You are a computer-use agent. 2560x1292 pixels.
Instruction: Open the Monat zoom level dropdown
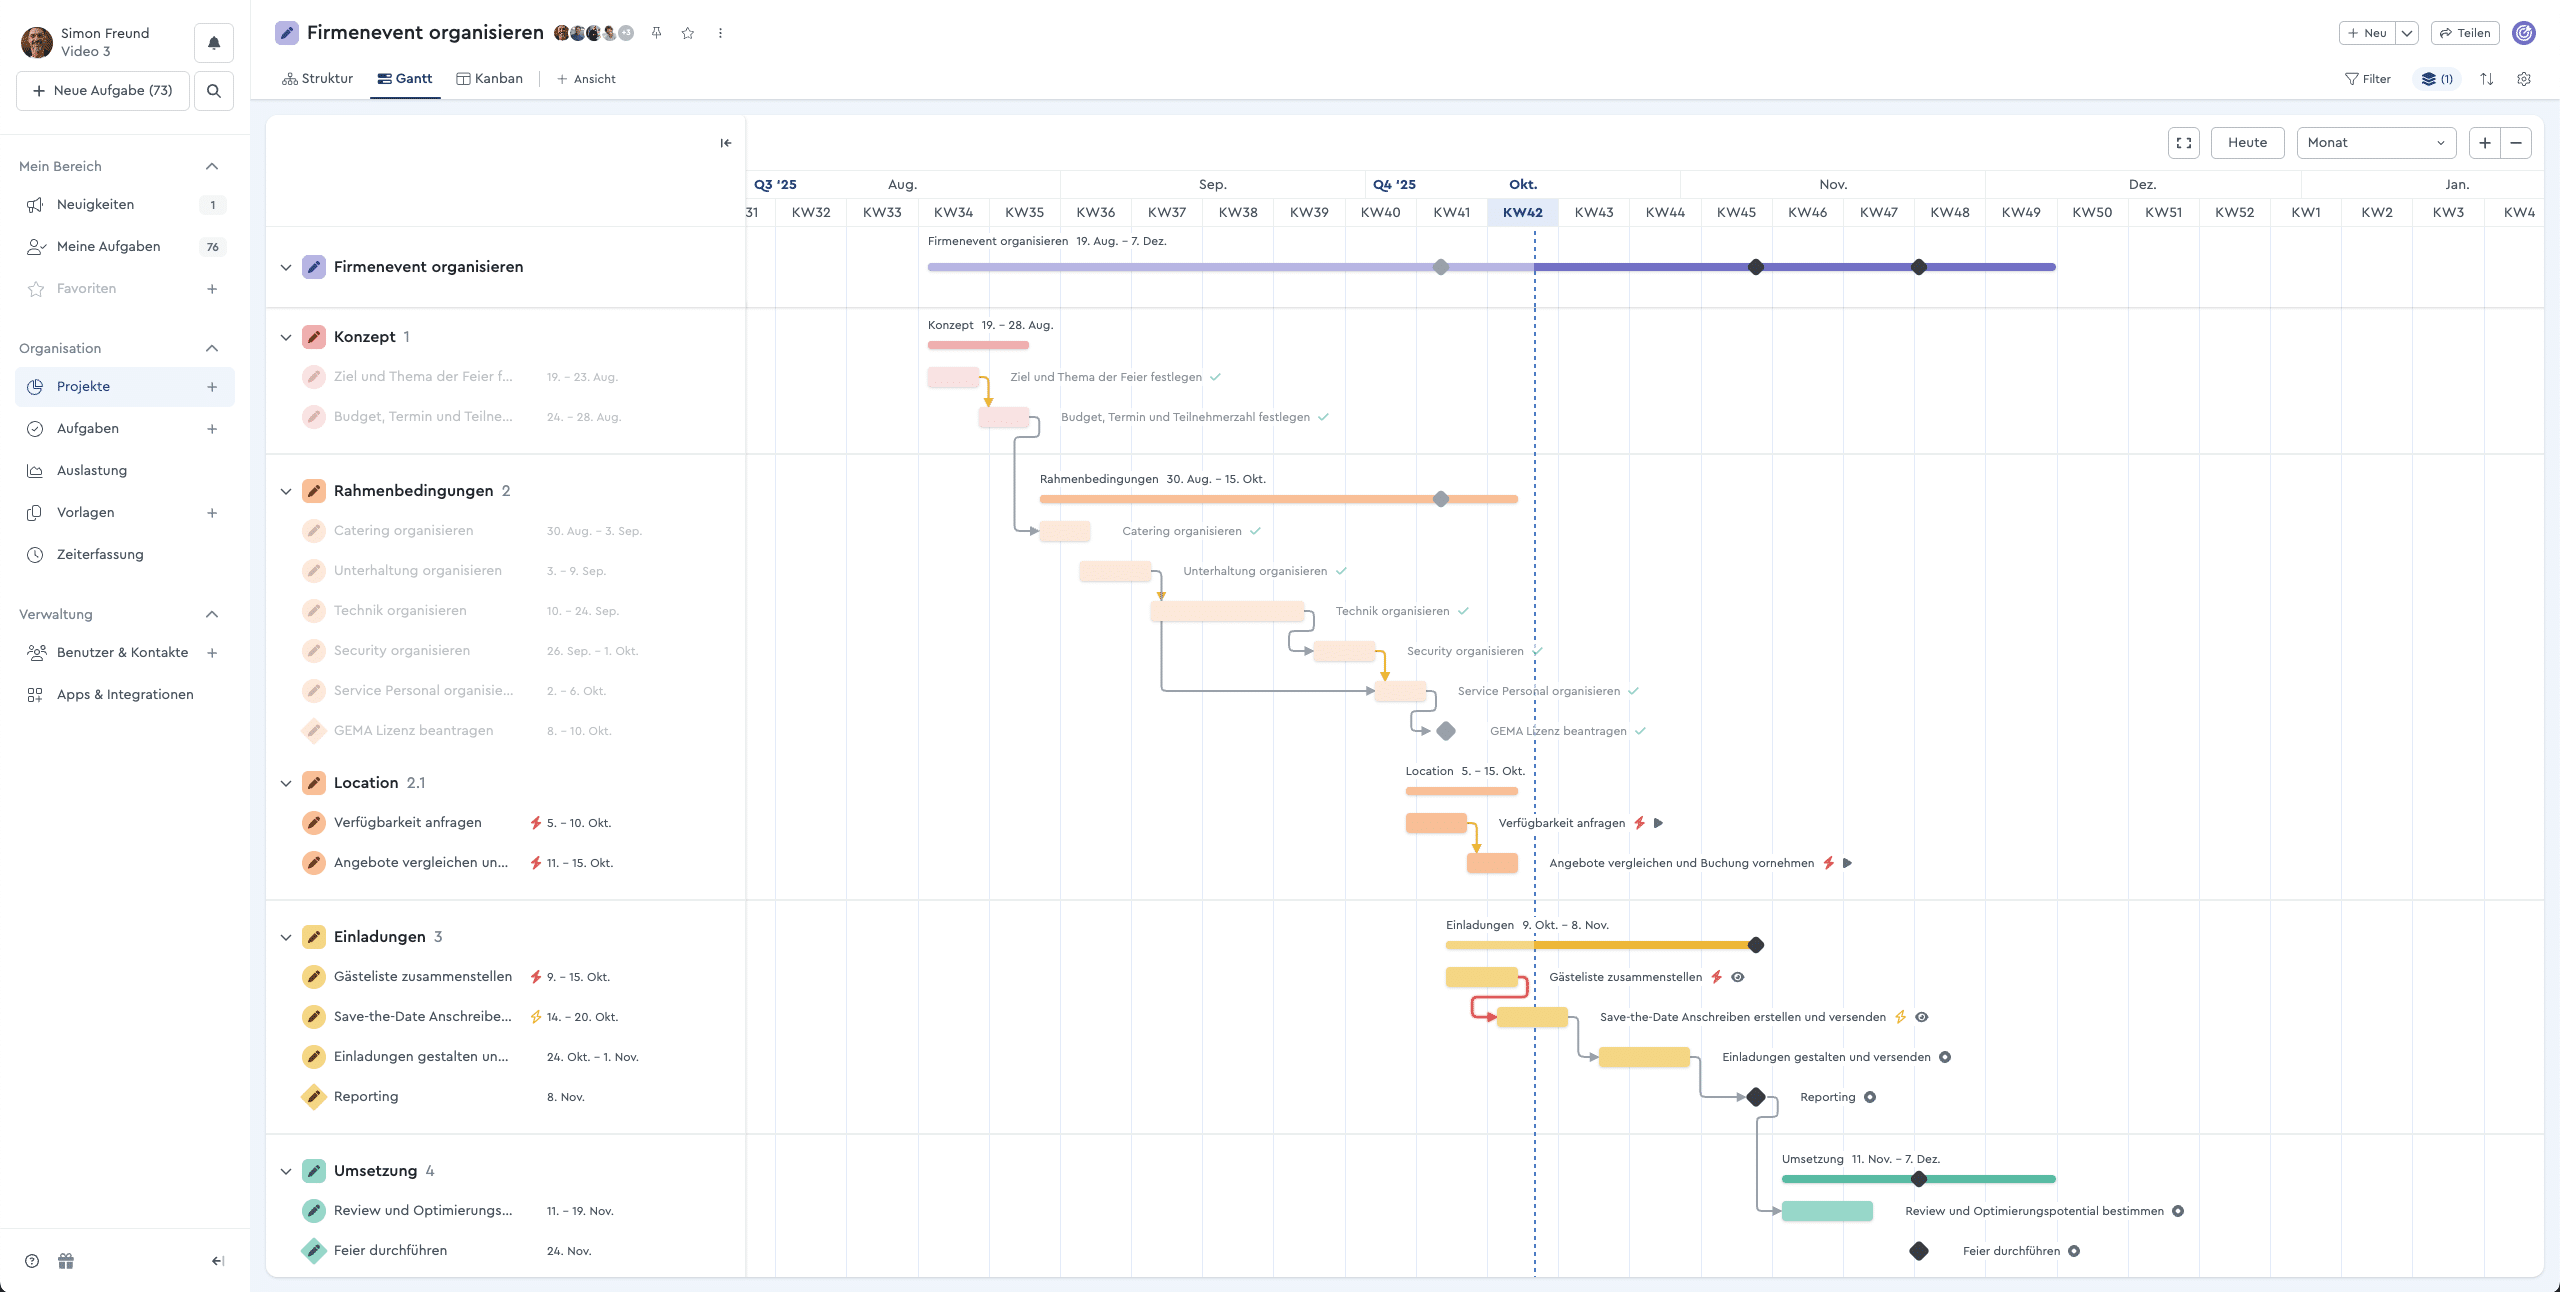[2375, 142]
